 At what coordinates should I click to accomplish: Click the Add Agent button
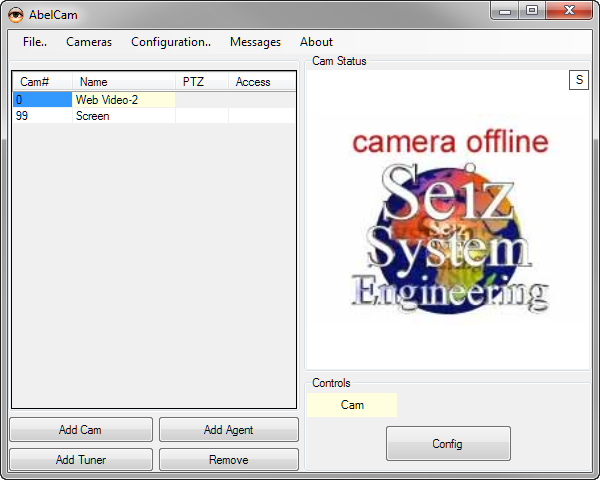pyautogui.click(x=228, y=429)
